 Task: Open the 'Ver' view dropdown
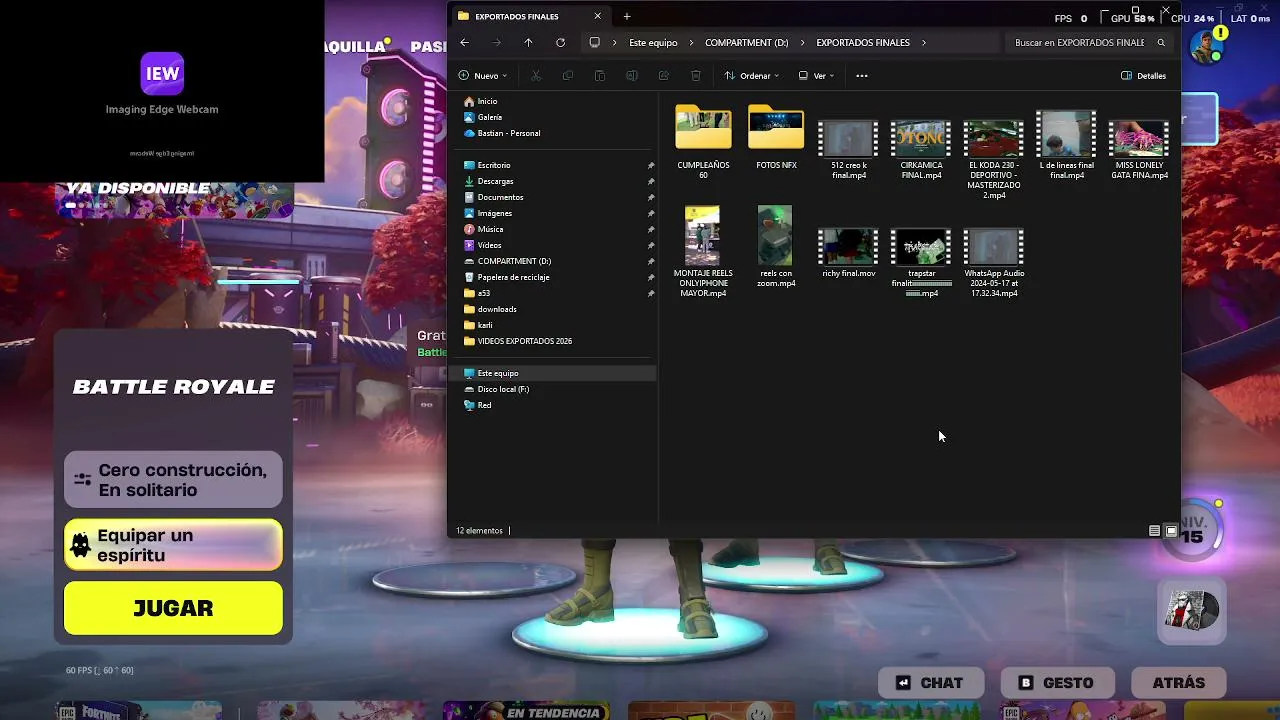coord(816,76)
